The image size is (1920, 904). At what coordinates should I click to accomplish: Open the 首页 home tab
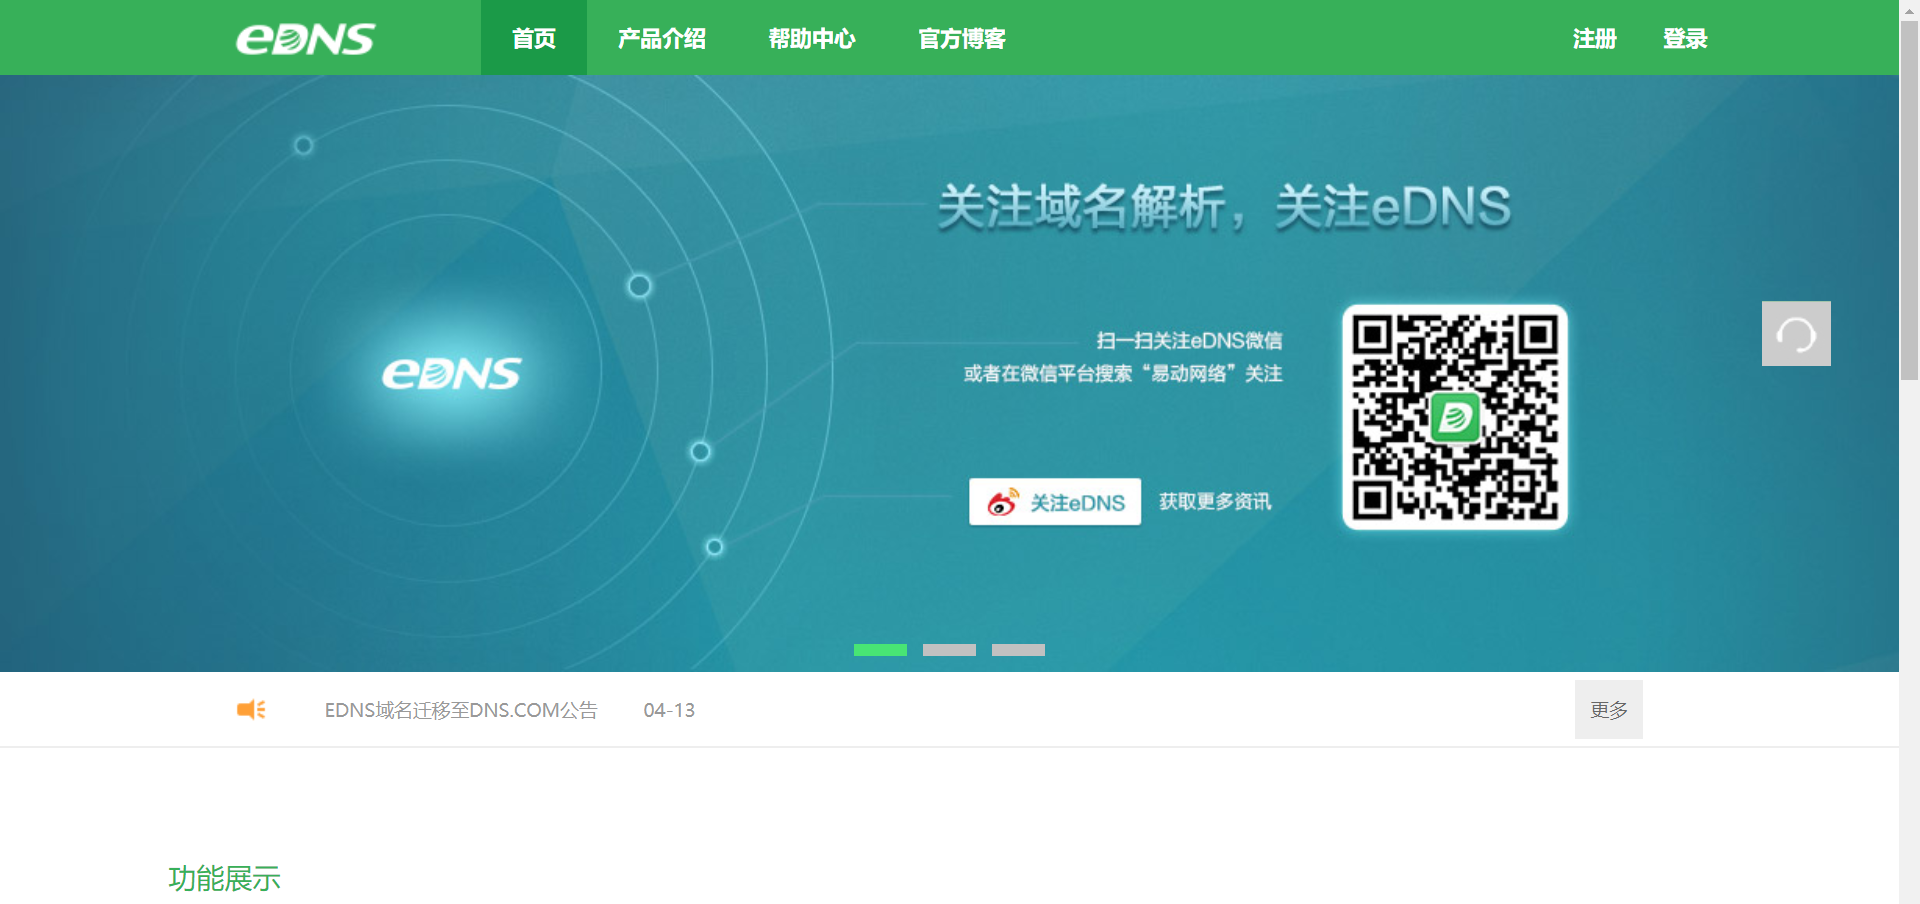(534, 38)
